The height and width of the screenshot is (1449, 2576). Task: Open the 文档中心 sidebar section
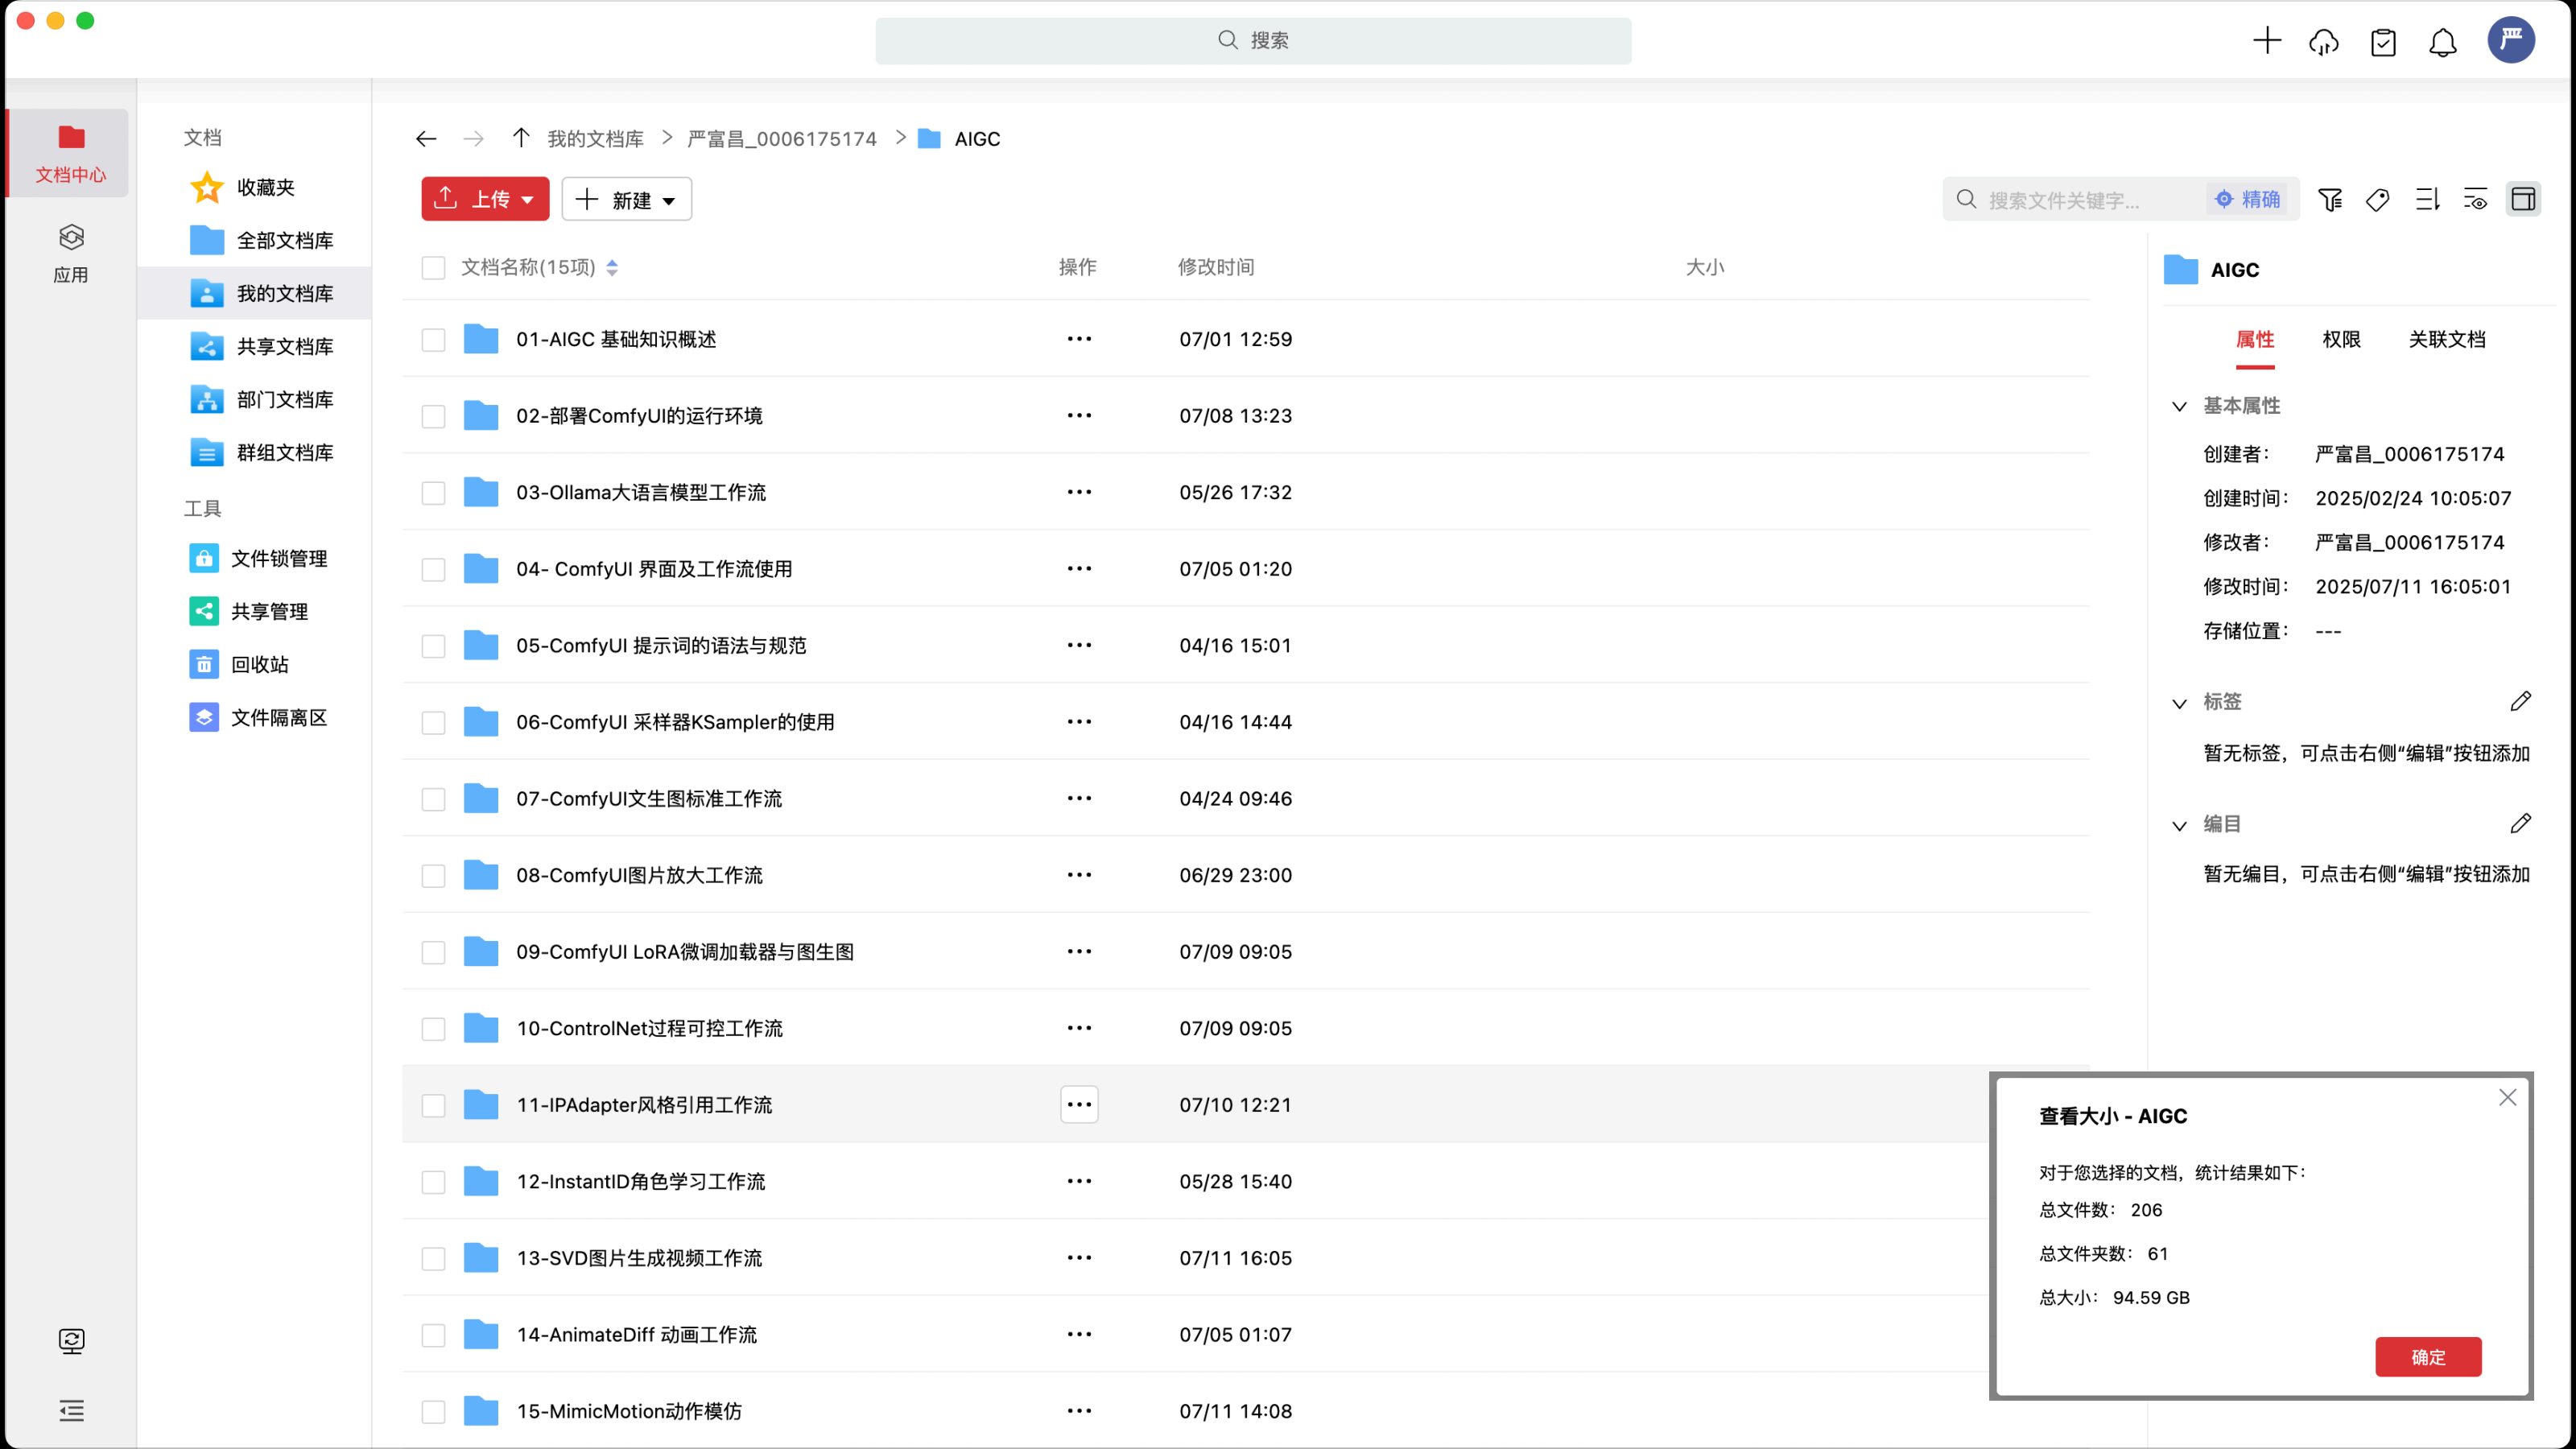(x=70, y=153)
